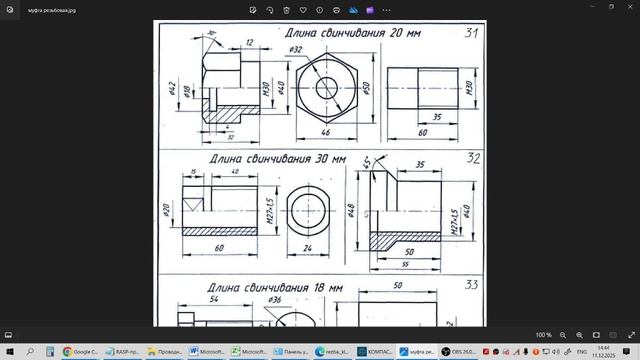Click the Edit image icon in Photos toolbar
Viewport: 640px width, 360px height.
pos(253,10)
